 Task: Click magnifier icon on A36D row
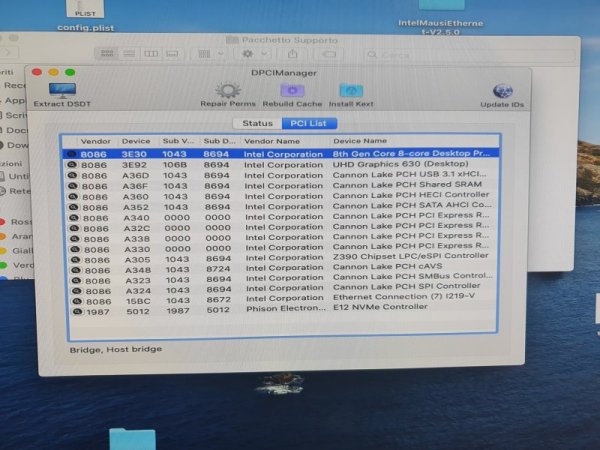click(x=72, y=175)
